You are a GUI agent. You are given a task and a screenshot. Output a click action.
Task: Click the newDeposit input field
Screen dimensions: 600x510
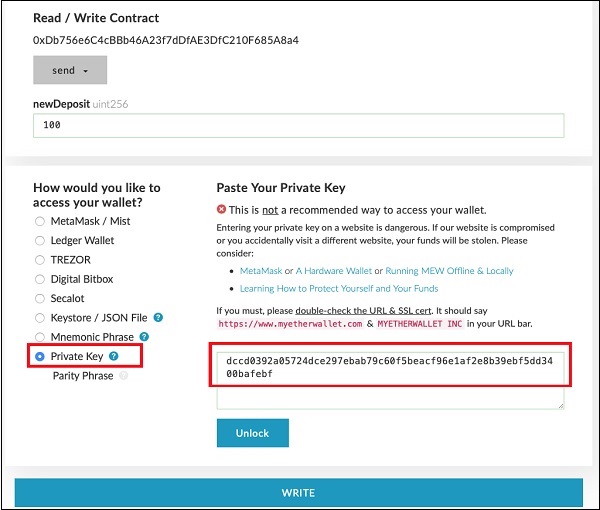pyautogui.click(x=298, y=126)
